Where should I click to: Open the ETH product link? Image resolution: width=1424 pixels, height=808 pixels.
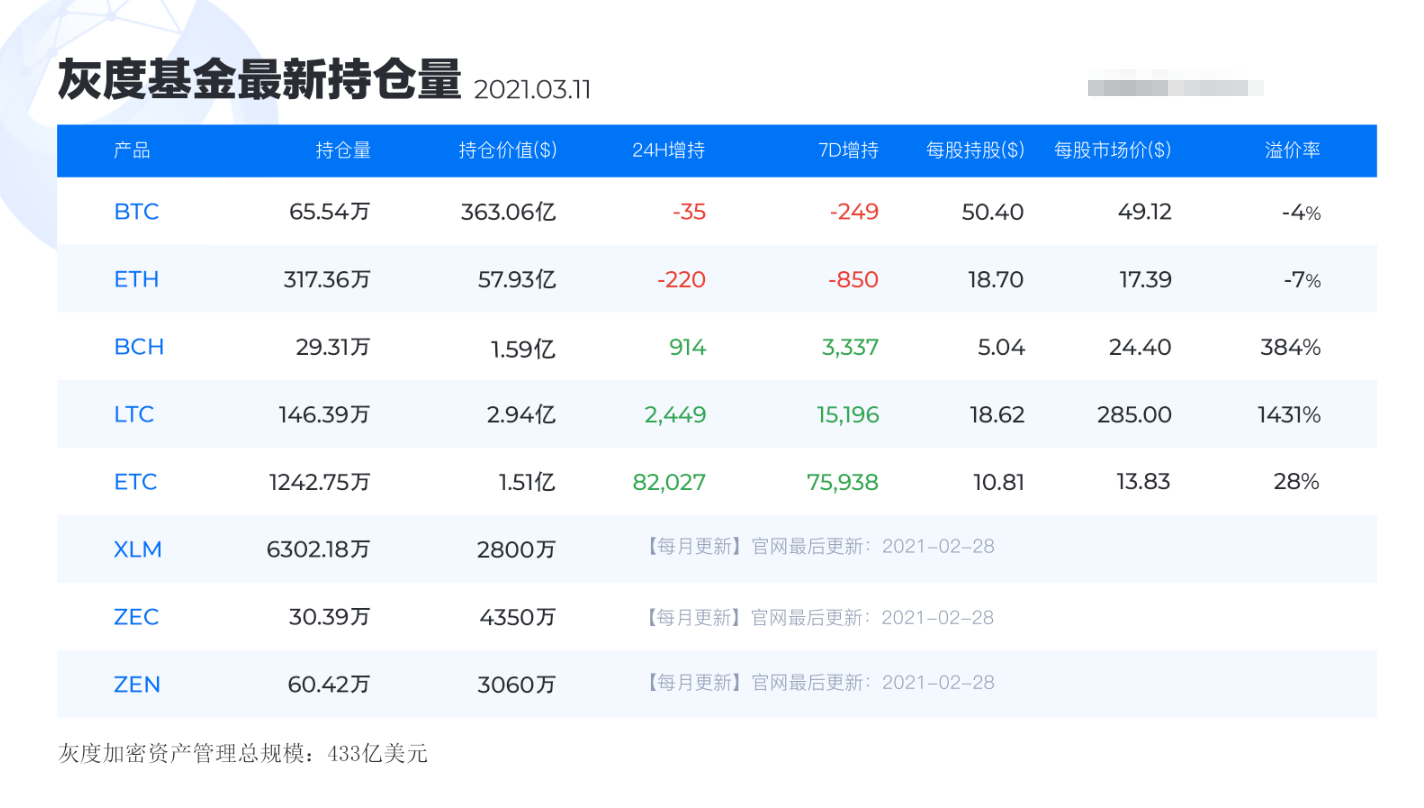[x=136, y=279]
